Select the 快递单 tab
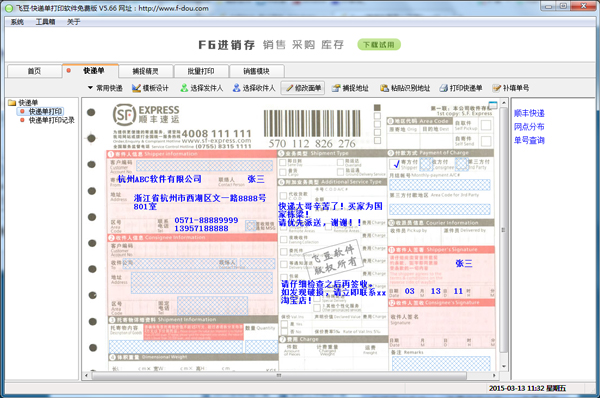The width and height of the screenshot is (600, 398). [x=91, y=70]
